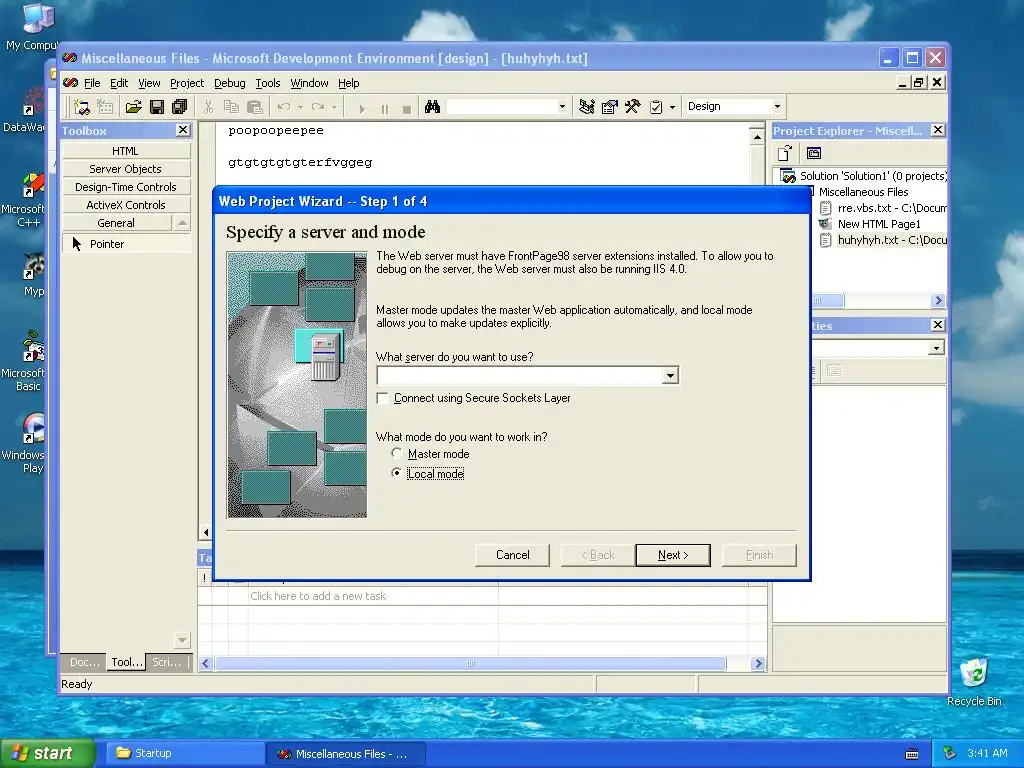
Task: Click Open File icon in Project Explorer
Action: point(784,153)
